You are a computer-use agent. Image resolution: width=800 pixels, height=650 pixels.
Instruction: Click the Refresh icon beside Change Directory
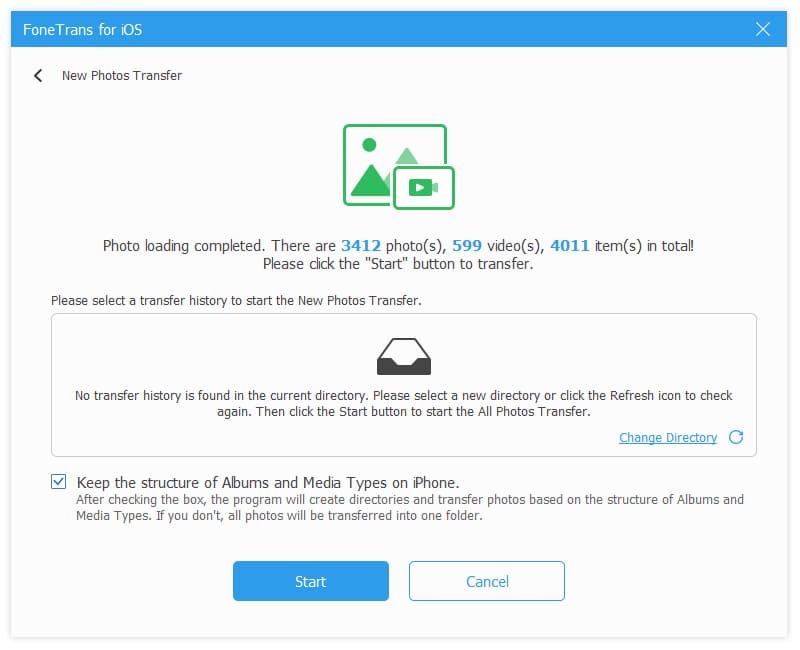tap(736, 437)
